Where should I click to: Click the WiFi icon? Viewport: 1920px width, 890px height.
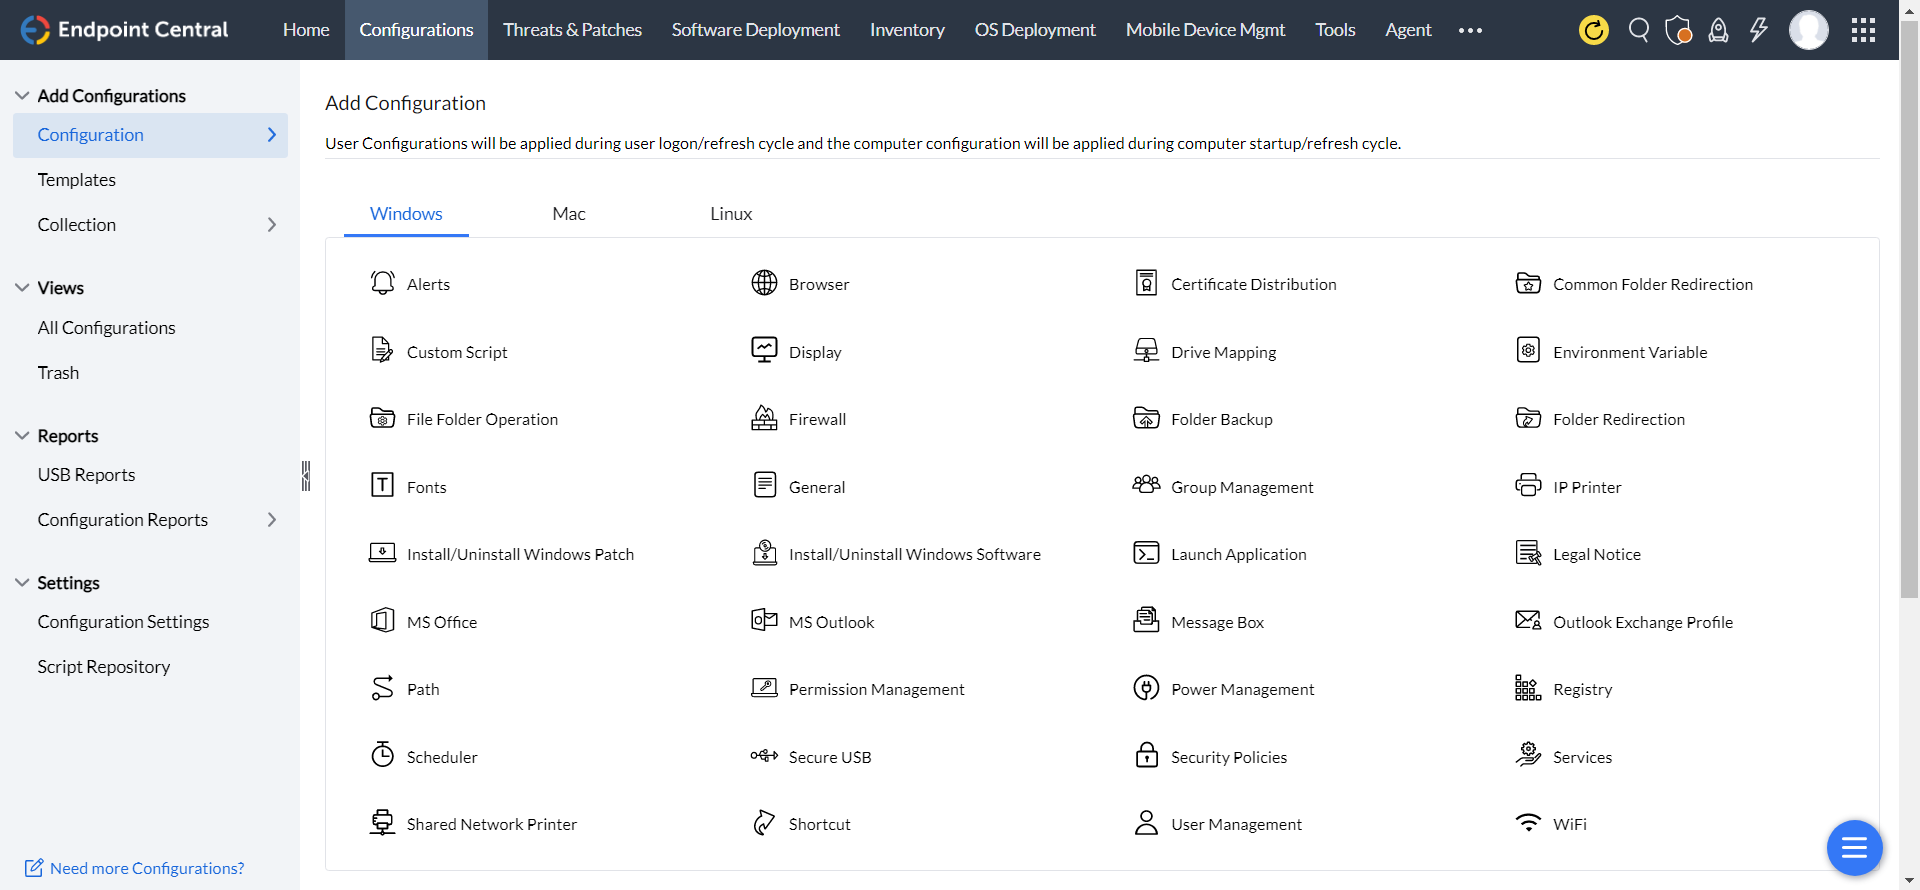click(1528, 823)
